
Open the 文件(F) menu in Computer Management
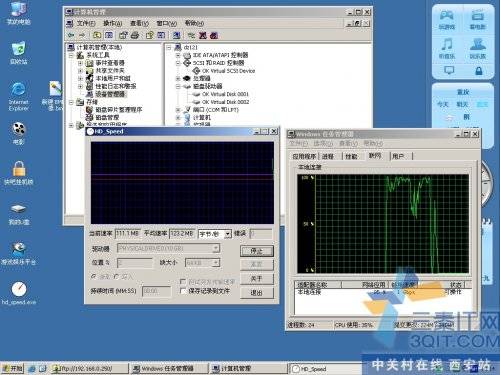(x=86, y=23)
